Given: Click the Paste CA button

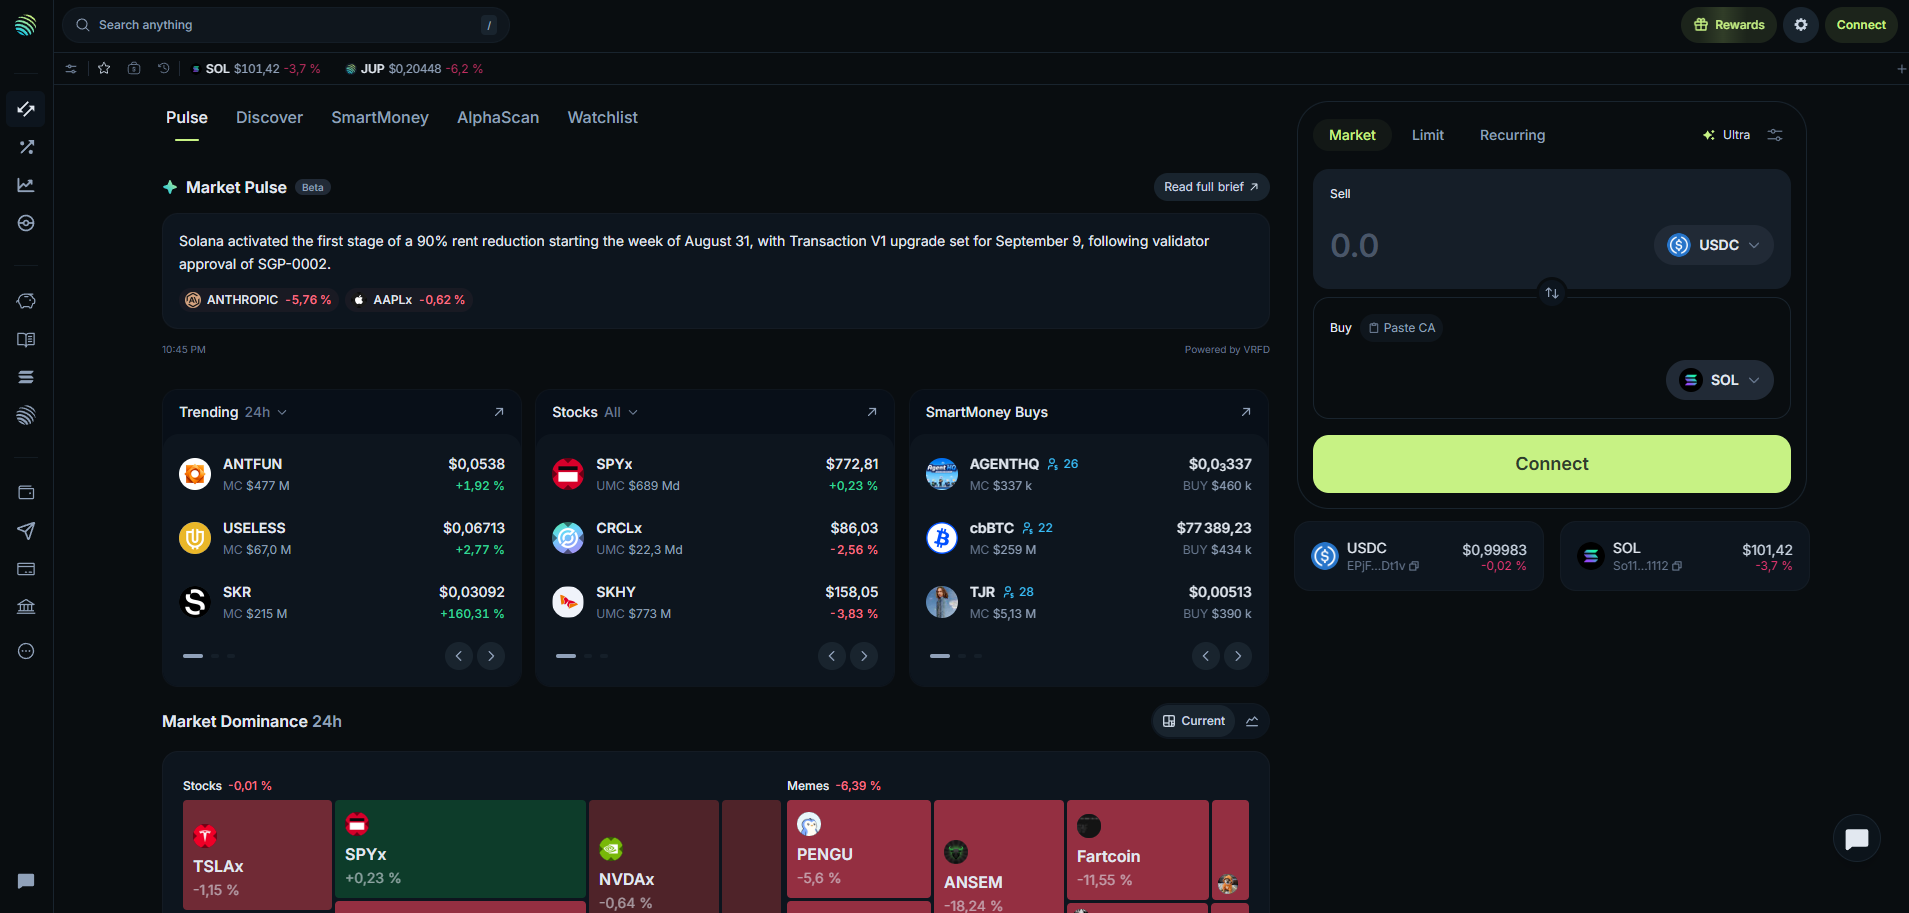Looking at the screenshot, I should click(1402, 328).
